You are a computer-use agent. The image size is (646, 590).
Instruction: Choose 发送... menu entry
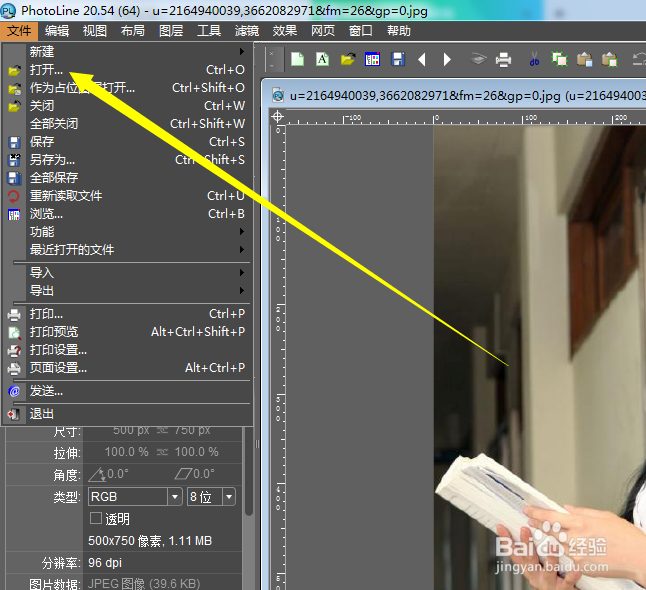click(x=127, y=391)
